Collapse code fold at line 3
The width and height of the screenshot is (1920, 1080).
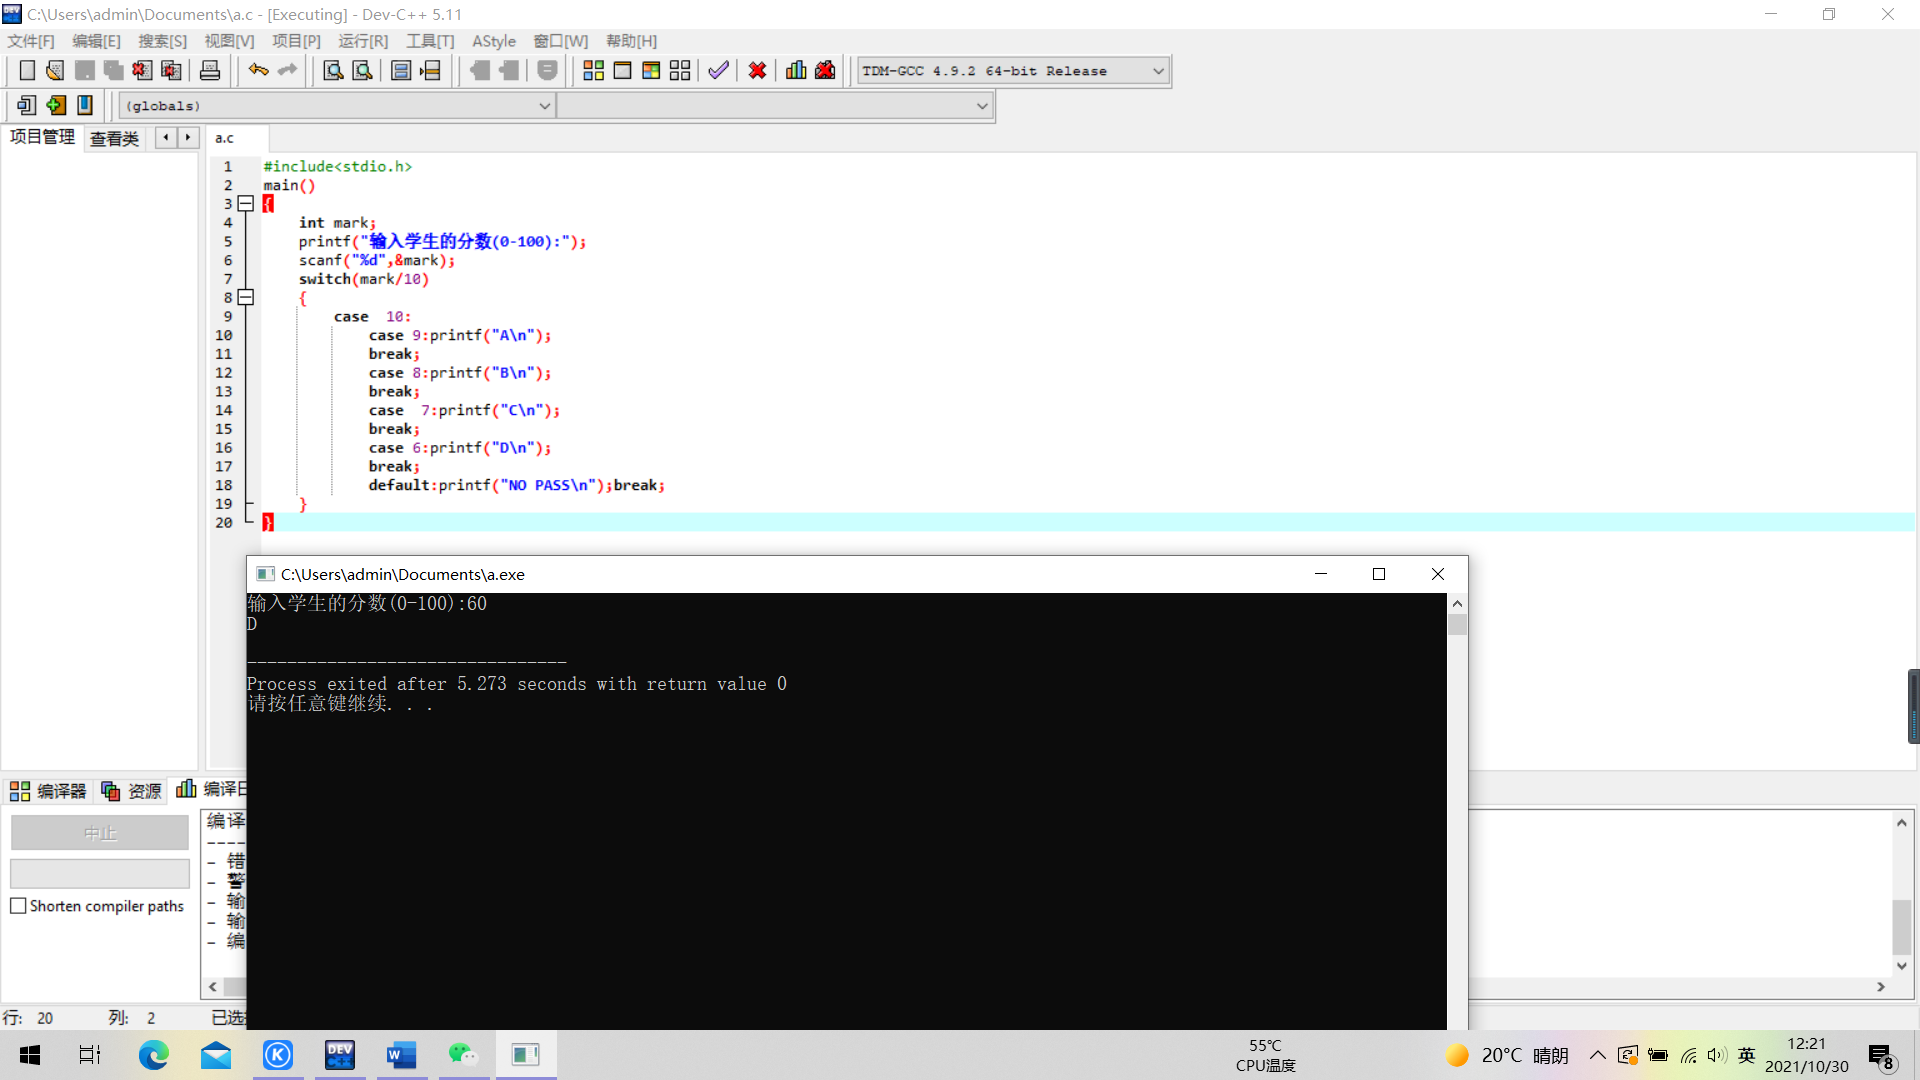pyautogui.click(x=246, y=204)
